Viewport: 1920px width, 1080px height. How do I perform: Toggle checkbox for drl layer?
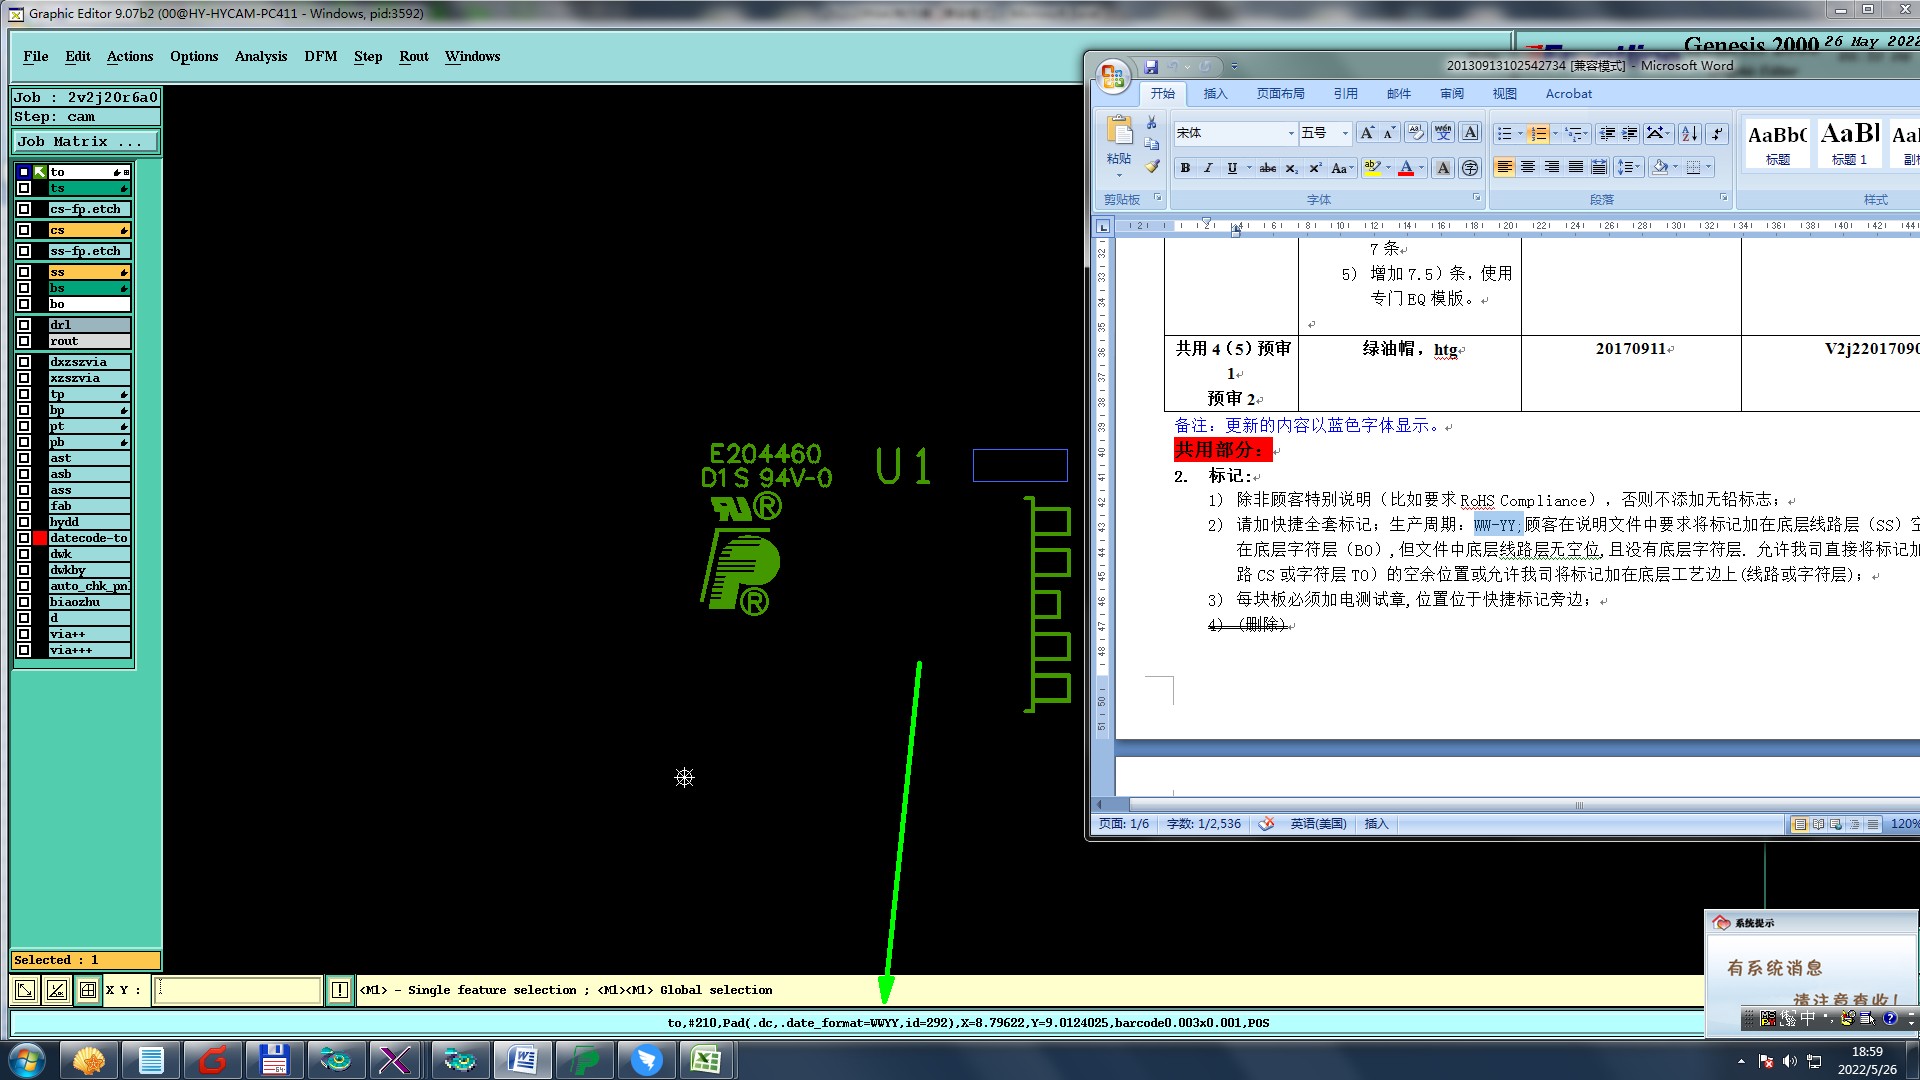(x=24, y=325)
